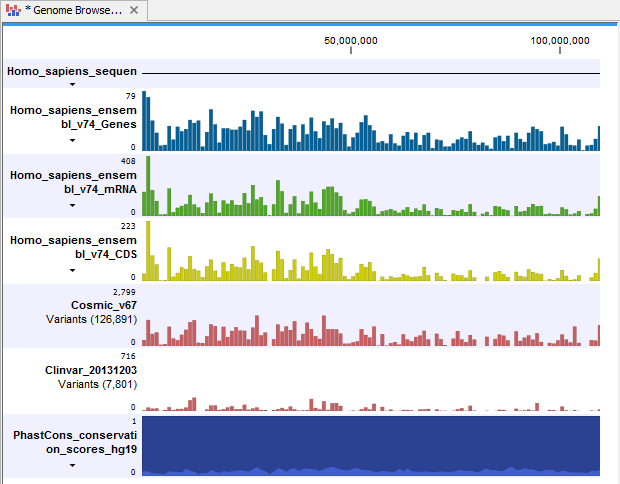
Task: Click the tallest green bar in the mRNA track
Action: (148, 186)
